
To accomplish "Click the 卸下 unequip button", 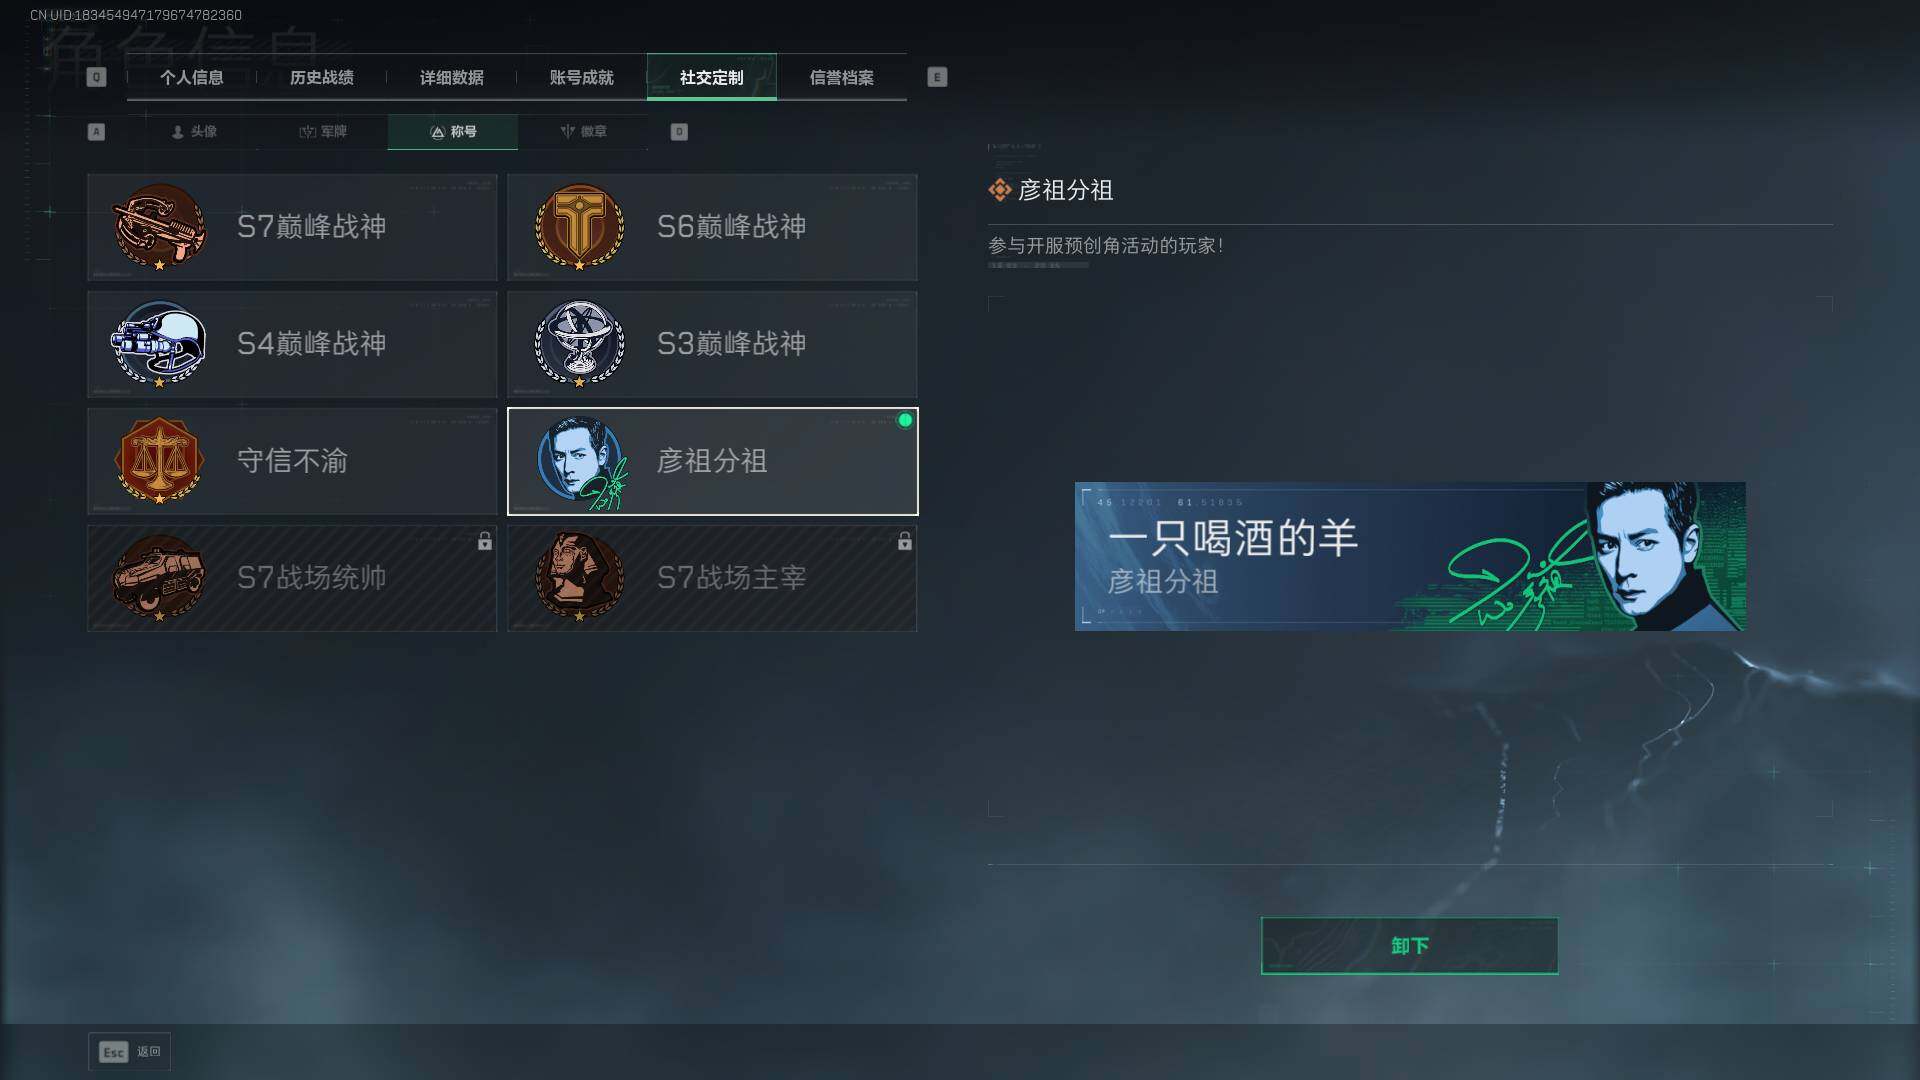I will tap(1409, 946).
